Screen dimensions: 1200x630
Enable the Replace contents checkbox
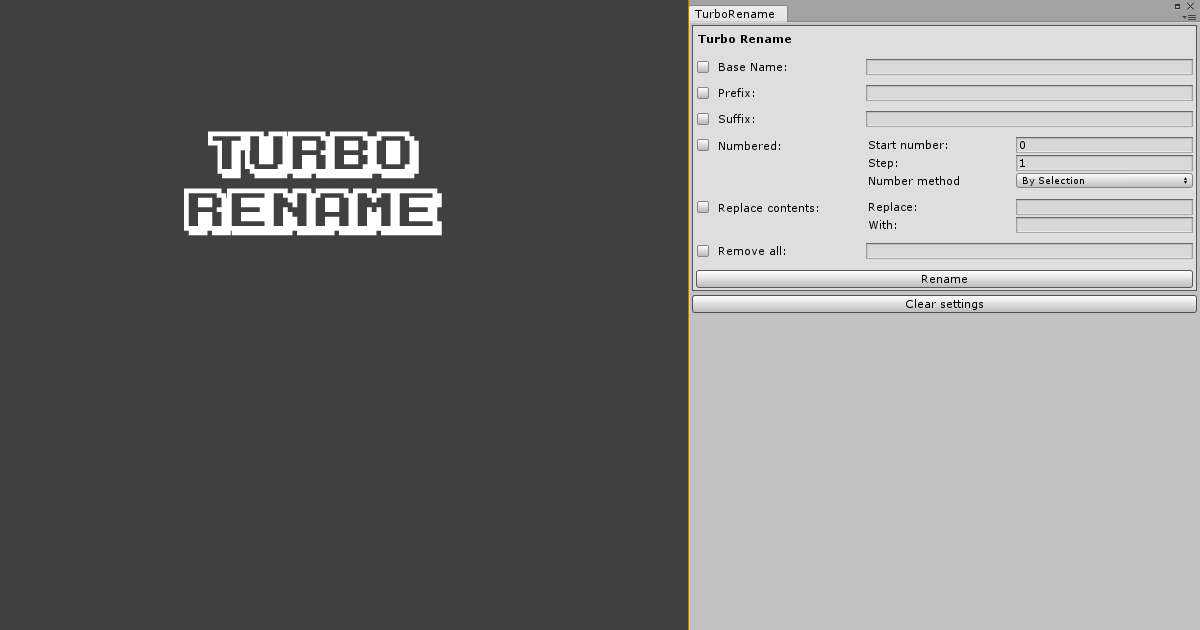[703, 207]
